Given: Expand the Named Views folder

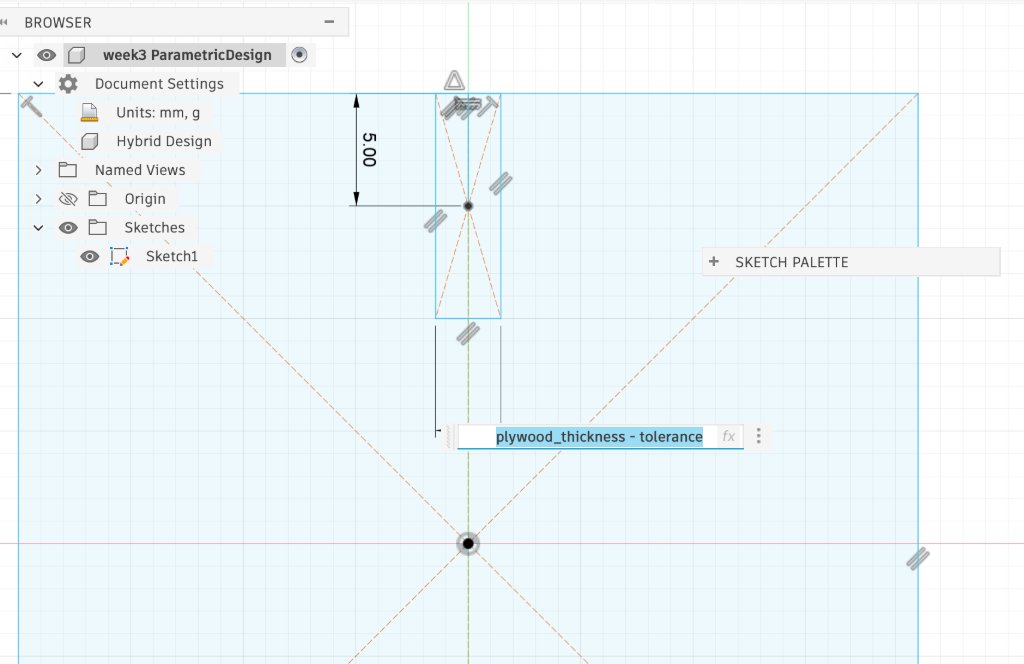Looking at the screenshot, I should pyautogui.click(x=39, y=170).
